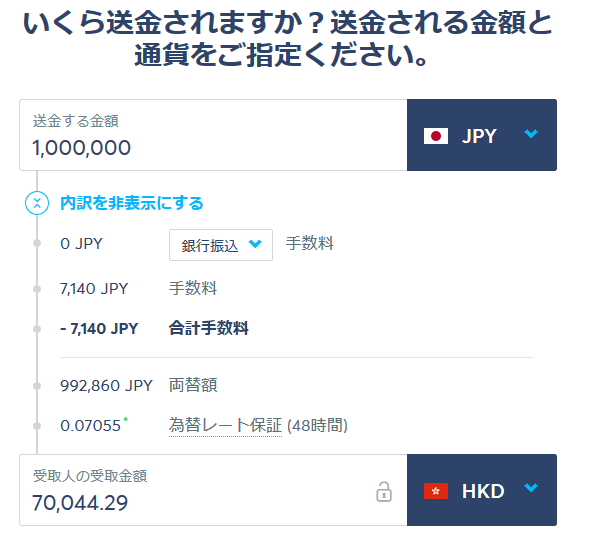Click the chevron arrow beside JPY
This screenshot has width=601, height=535.
click(531, 135)
